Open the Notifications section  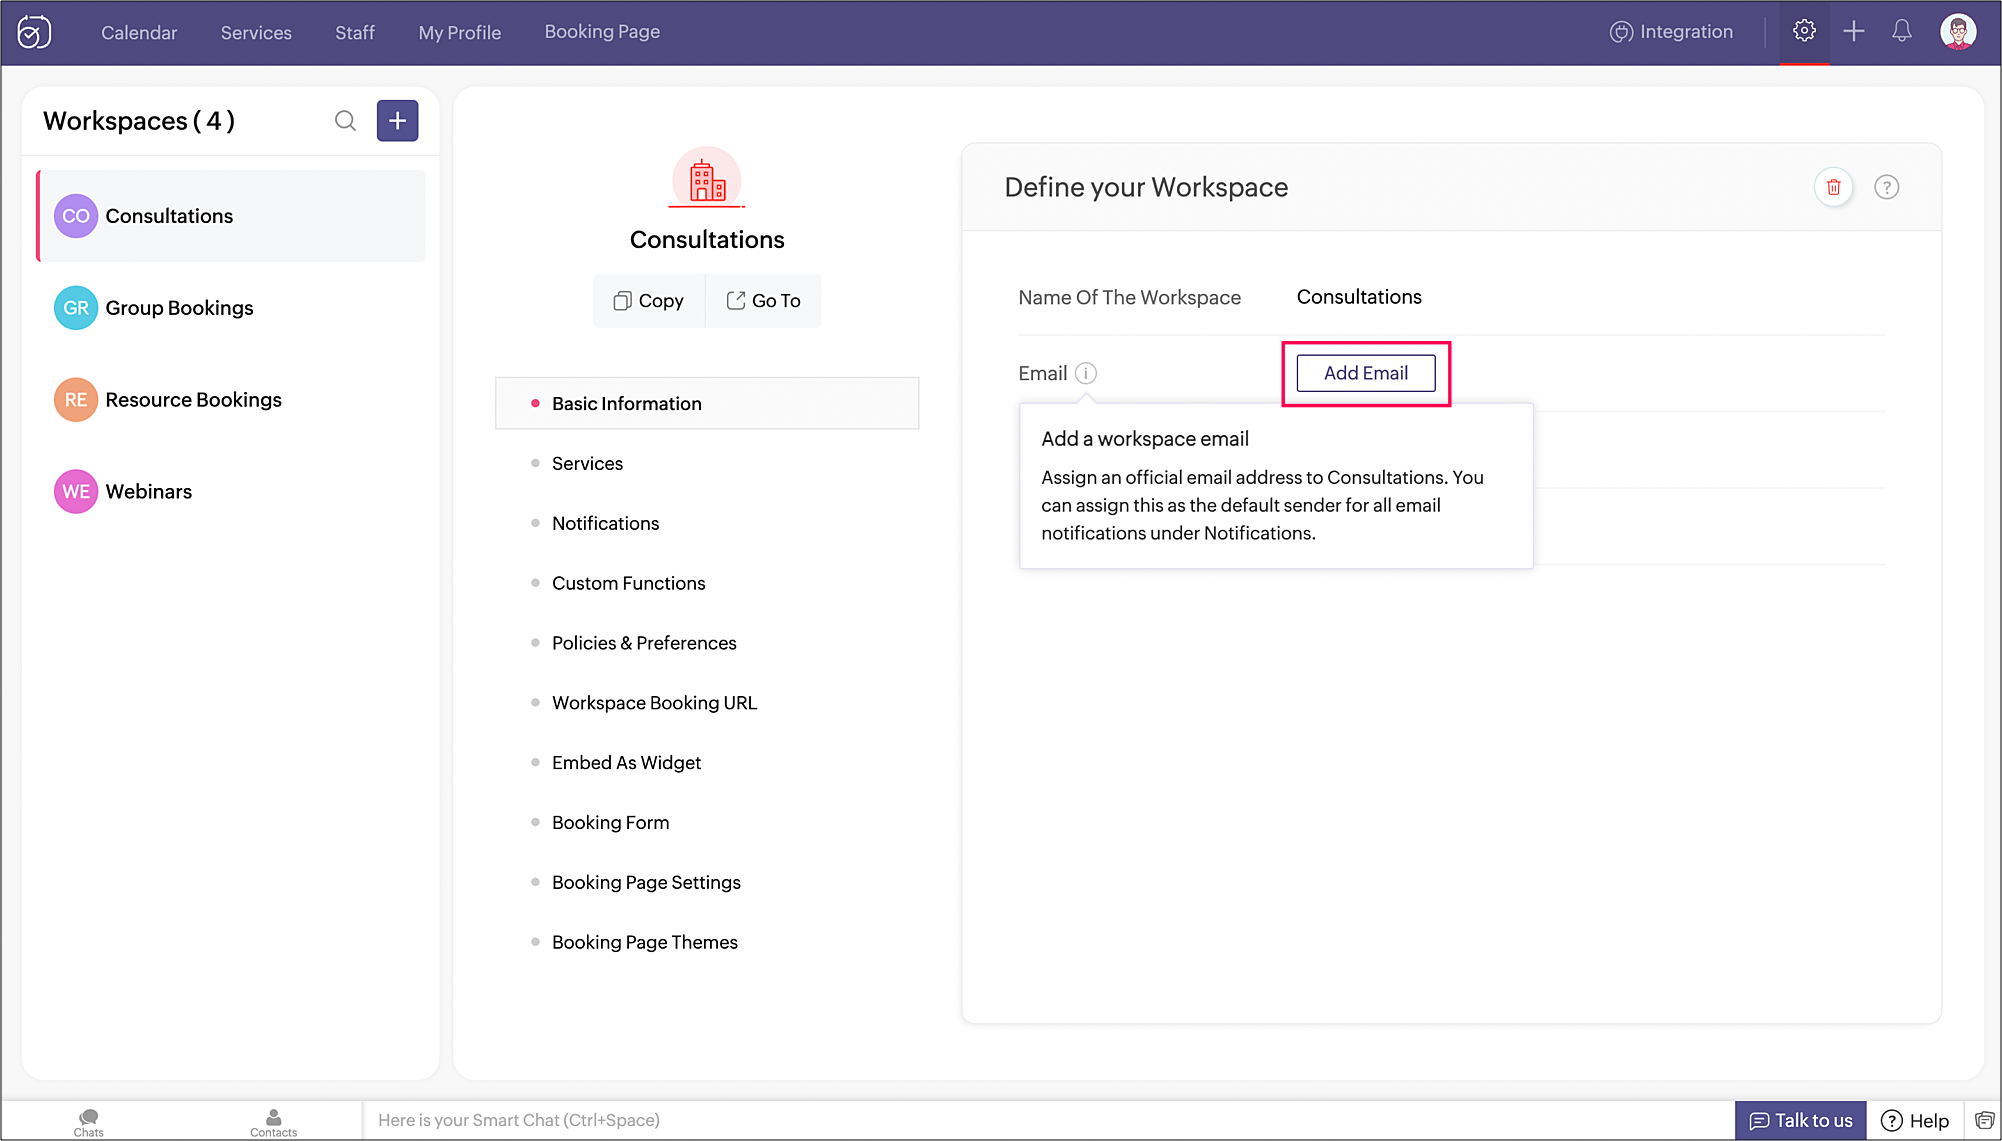[x=605, y=523]
